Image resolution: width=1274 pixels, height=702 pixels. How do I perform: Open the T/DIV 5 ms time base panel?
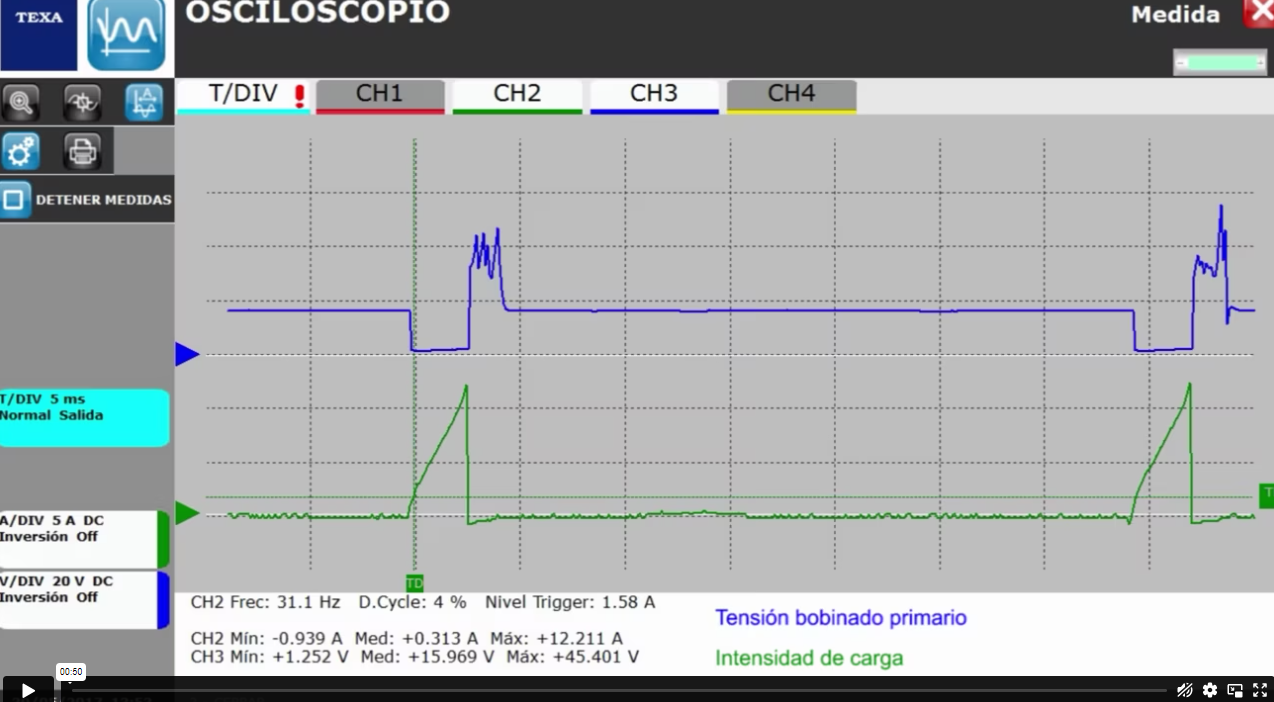[x=84, y=417]
